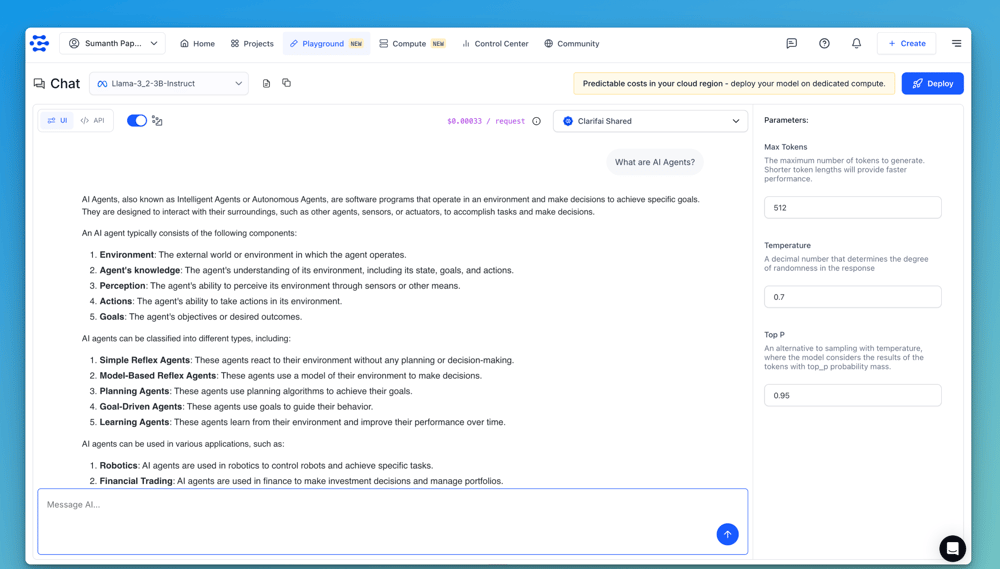The width and height of the screenshot is (1000, 569).
Task: Expand the Clarifai Shared compute dropdown
Action: click(650, 121)
